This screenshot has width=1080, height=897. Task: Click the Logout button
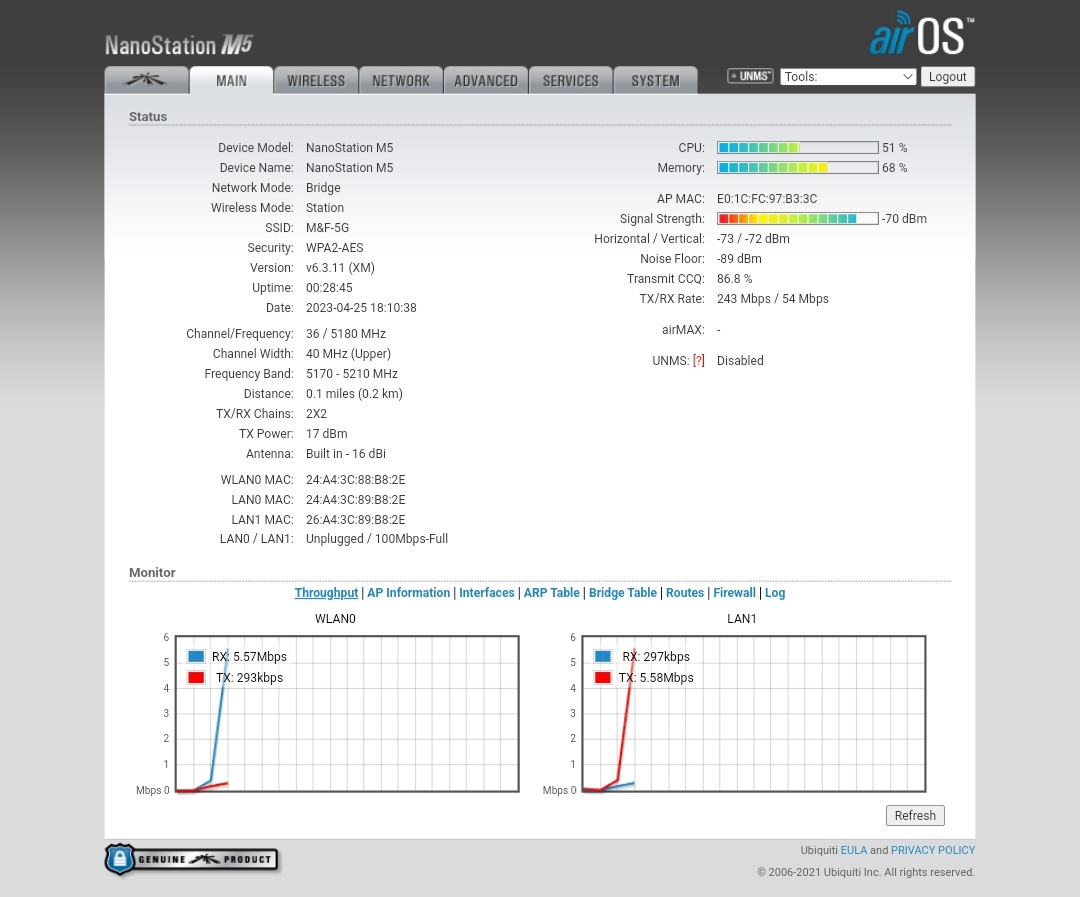[947, 76]
